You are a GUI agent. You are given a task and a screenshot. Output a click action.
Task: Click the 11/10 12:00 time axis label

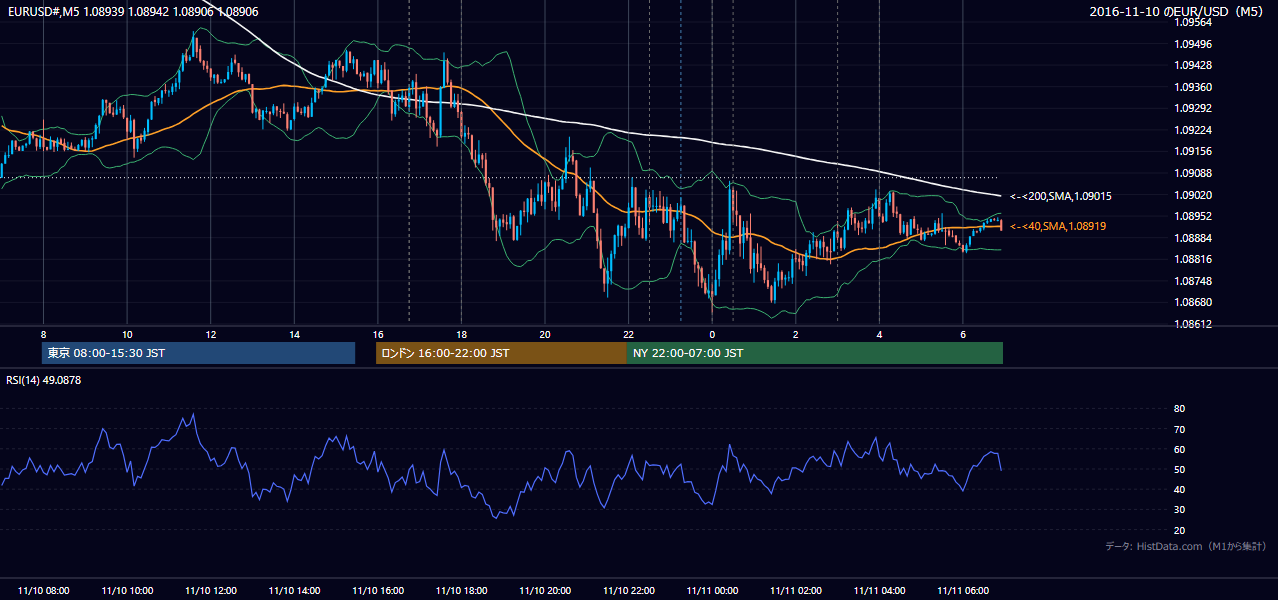(x=211, y=591)
